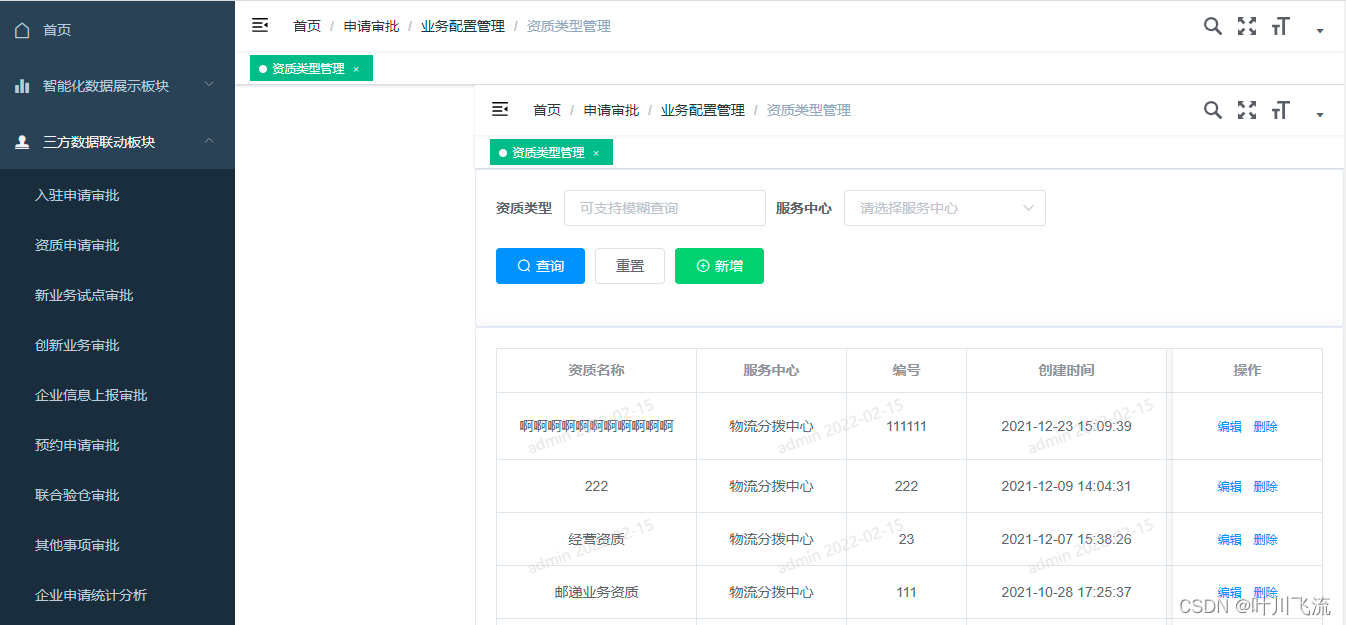Screen dimensions: 1346x625
Task: Open the user dropdown caret top right corner
Action: (1320, 30)
